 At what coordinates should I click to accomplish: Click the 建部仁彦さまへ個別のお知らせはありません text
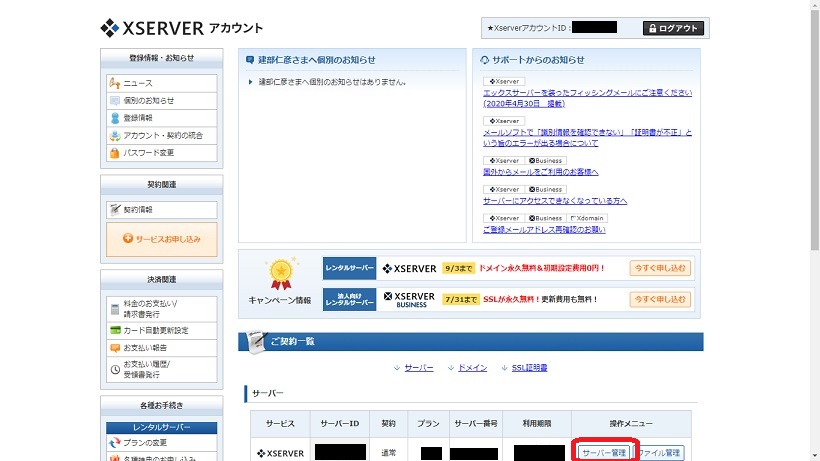pos(332,82)
